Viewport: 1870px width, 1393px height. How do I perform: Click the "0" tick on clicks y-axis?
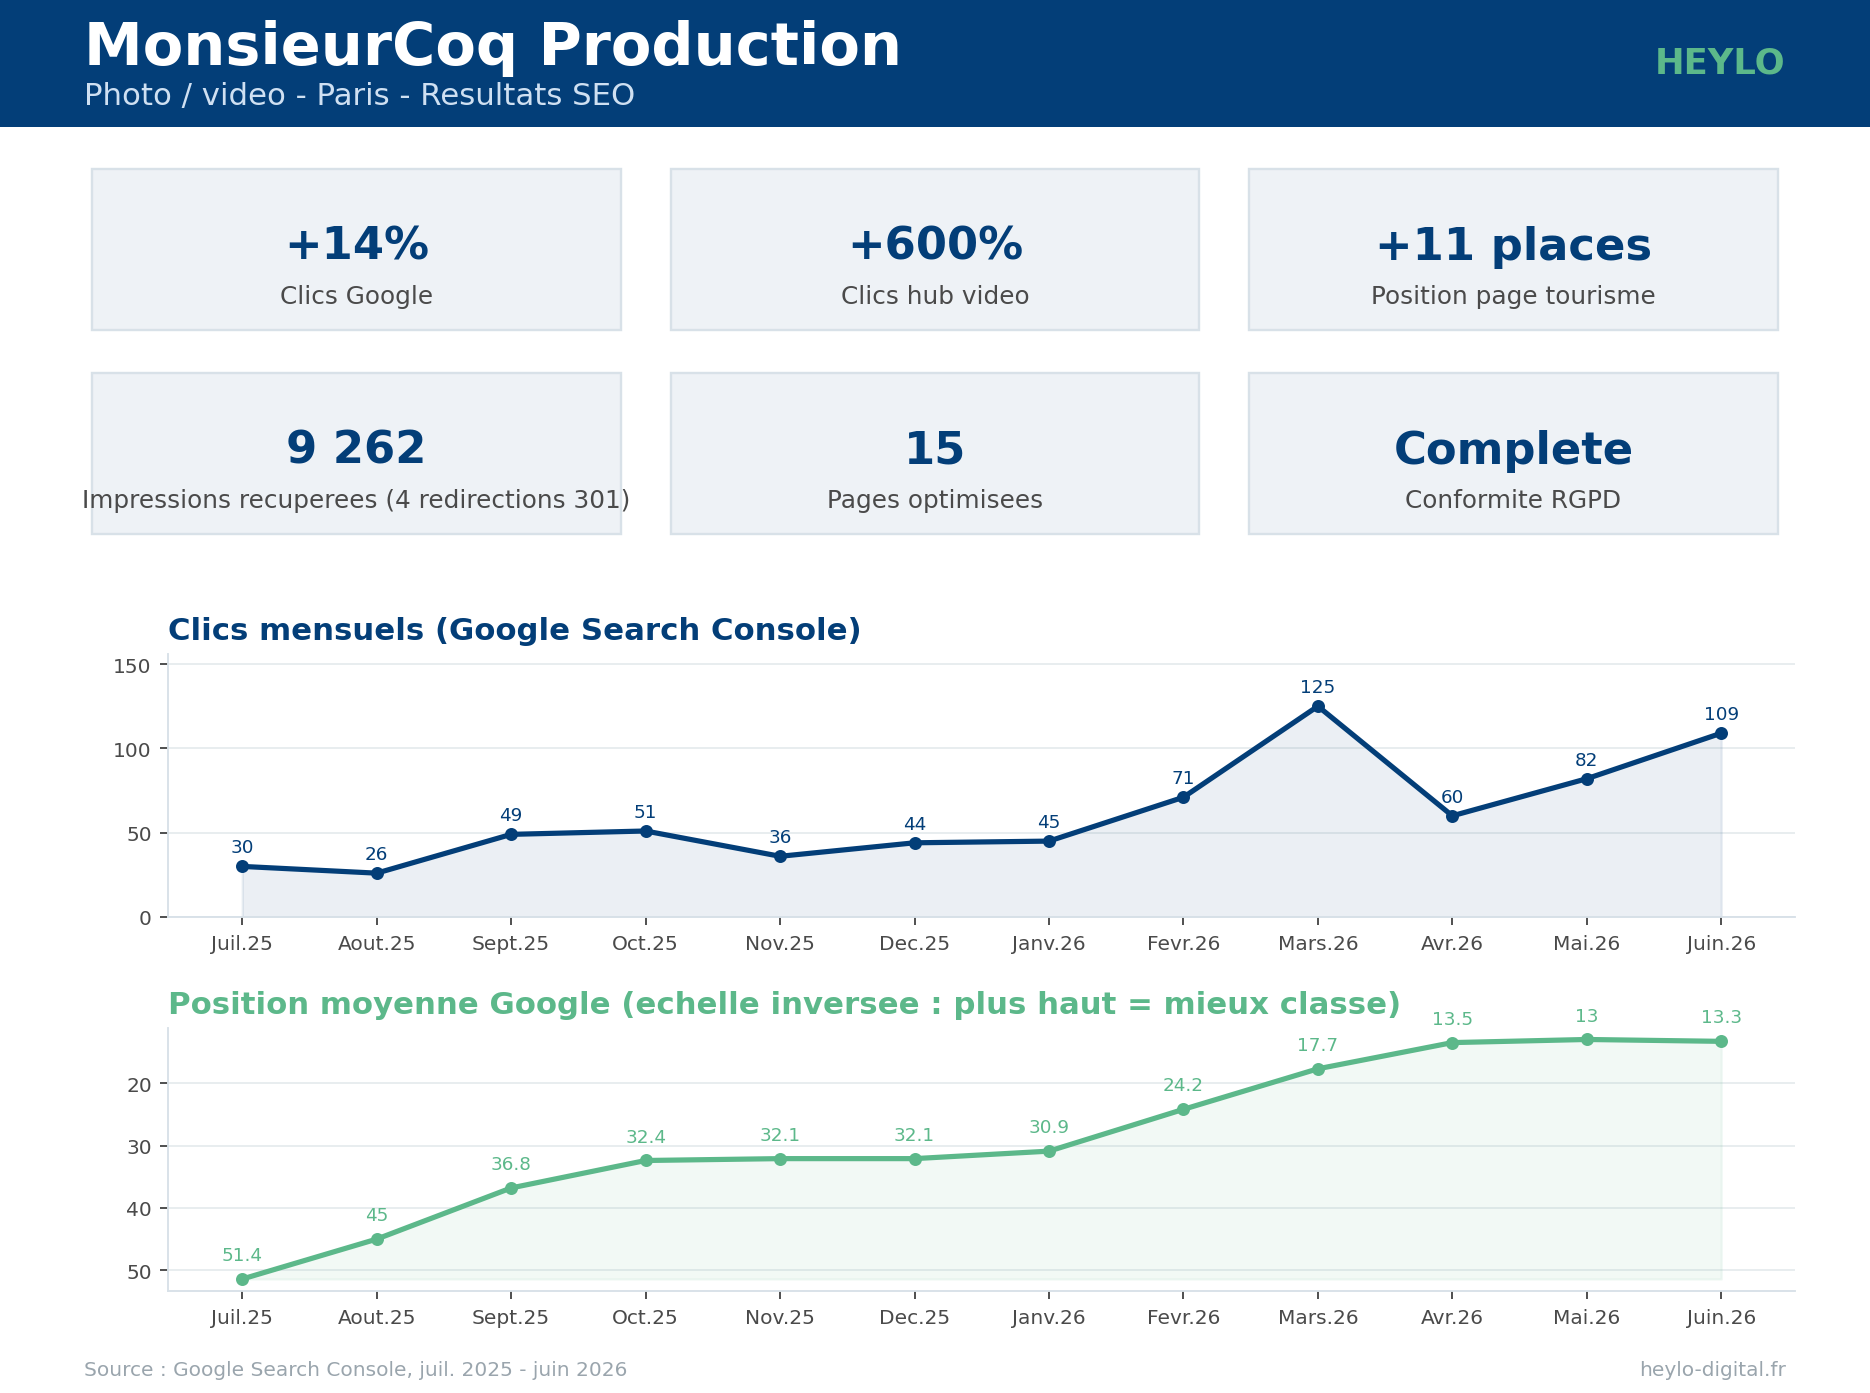[146, 918]
